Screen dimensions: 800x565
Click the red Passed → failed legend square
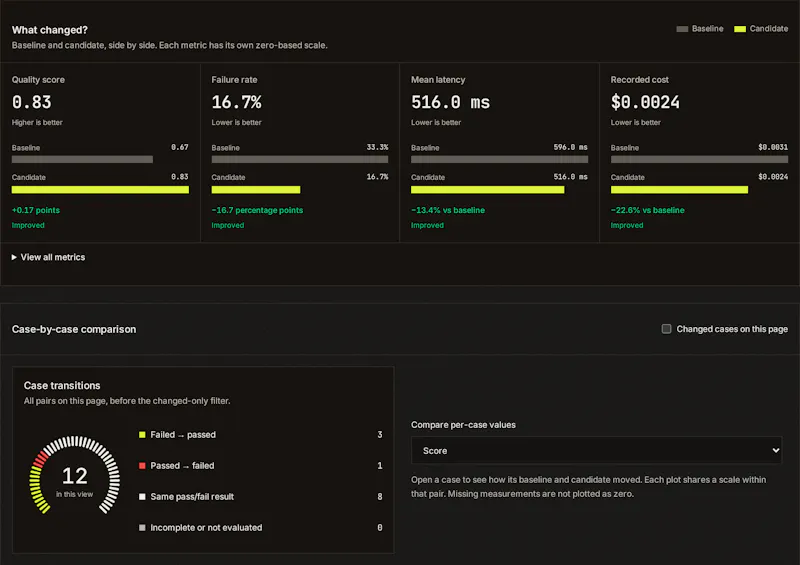point(142,465)
